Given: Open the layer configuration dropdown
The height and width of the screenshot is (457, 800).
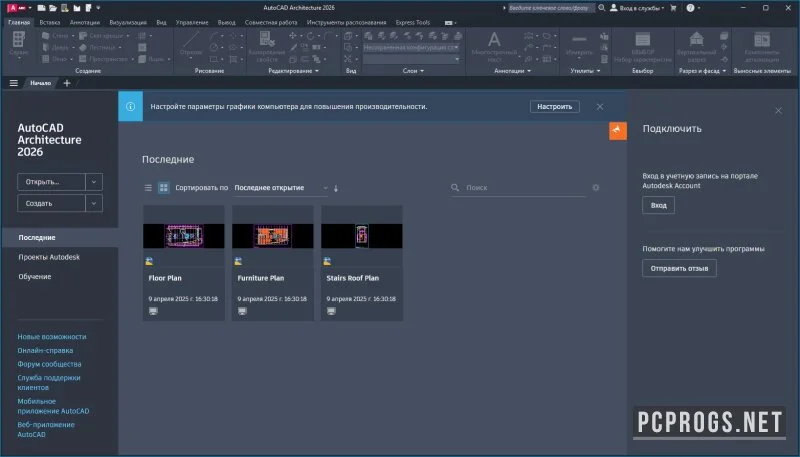Looking at the screenshot, I should coord(411,47).
